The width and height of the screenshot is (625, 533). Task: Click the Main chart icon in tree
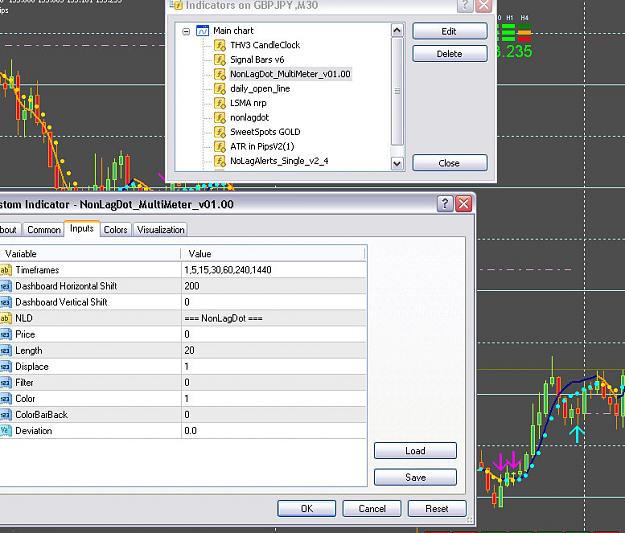pyautogui.click(x=202, y=31)
